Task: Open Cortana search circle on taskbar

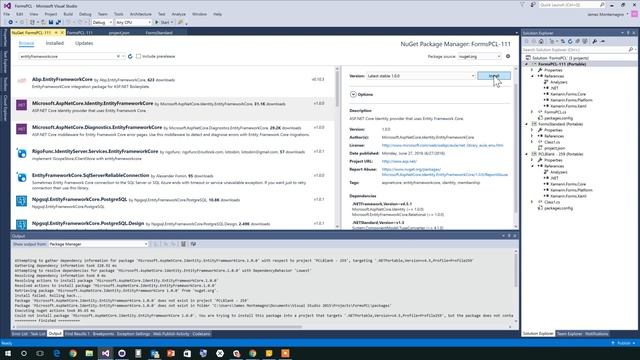Action: (x=24, y=353)
